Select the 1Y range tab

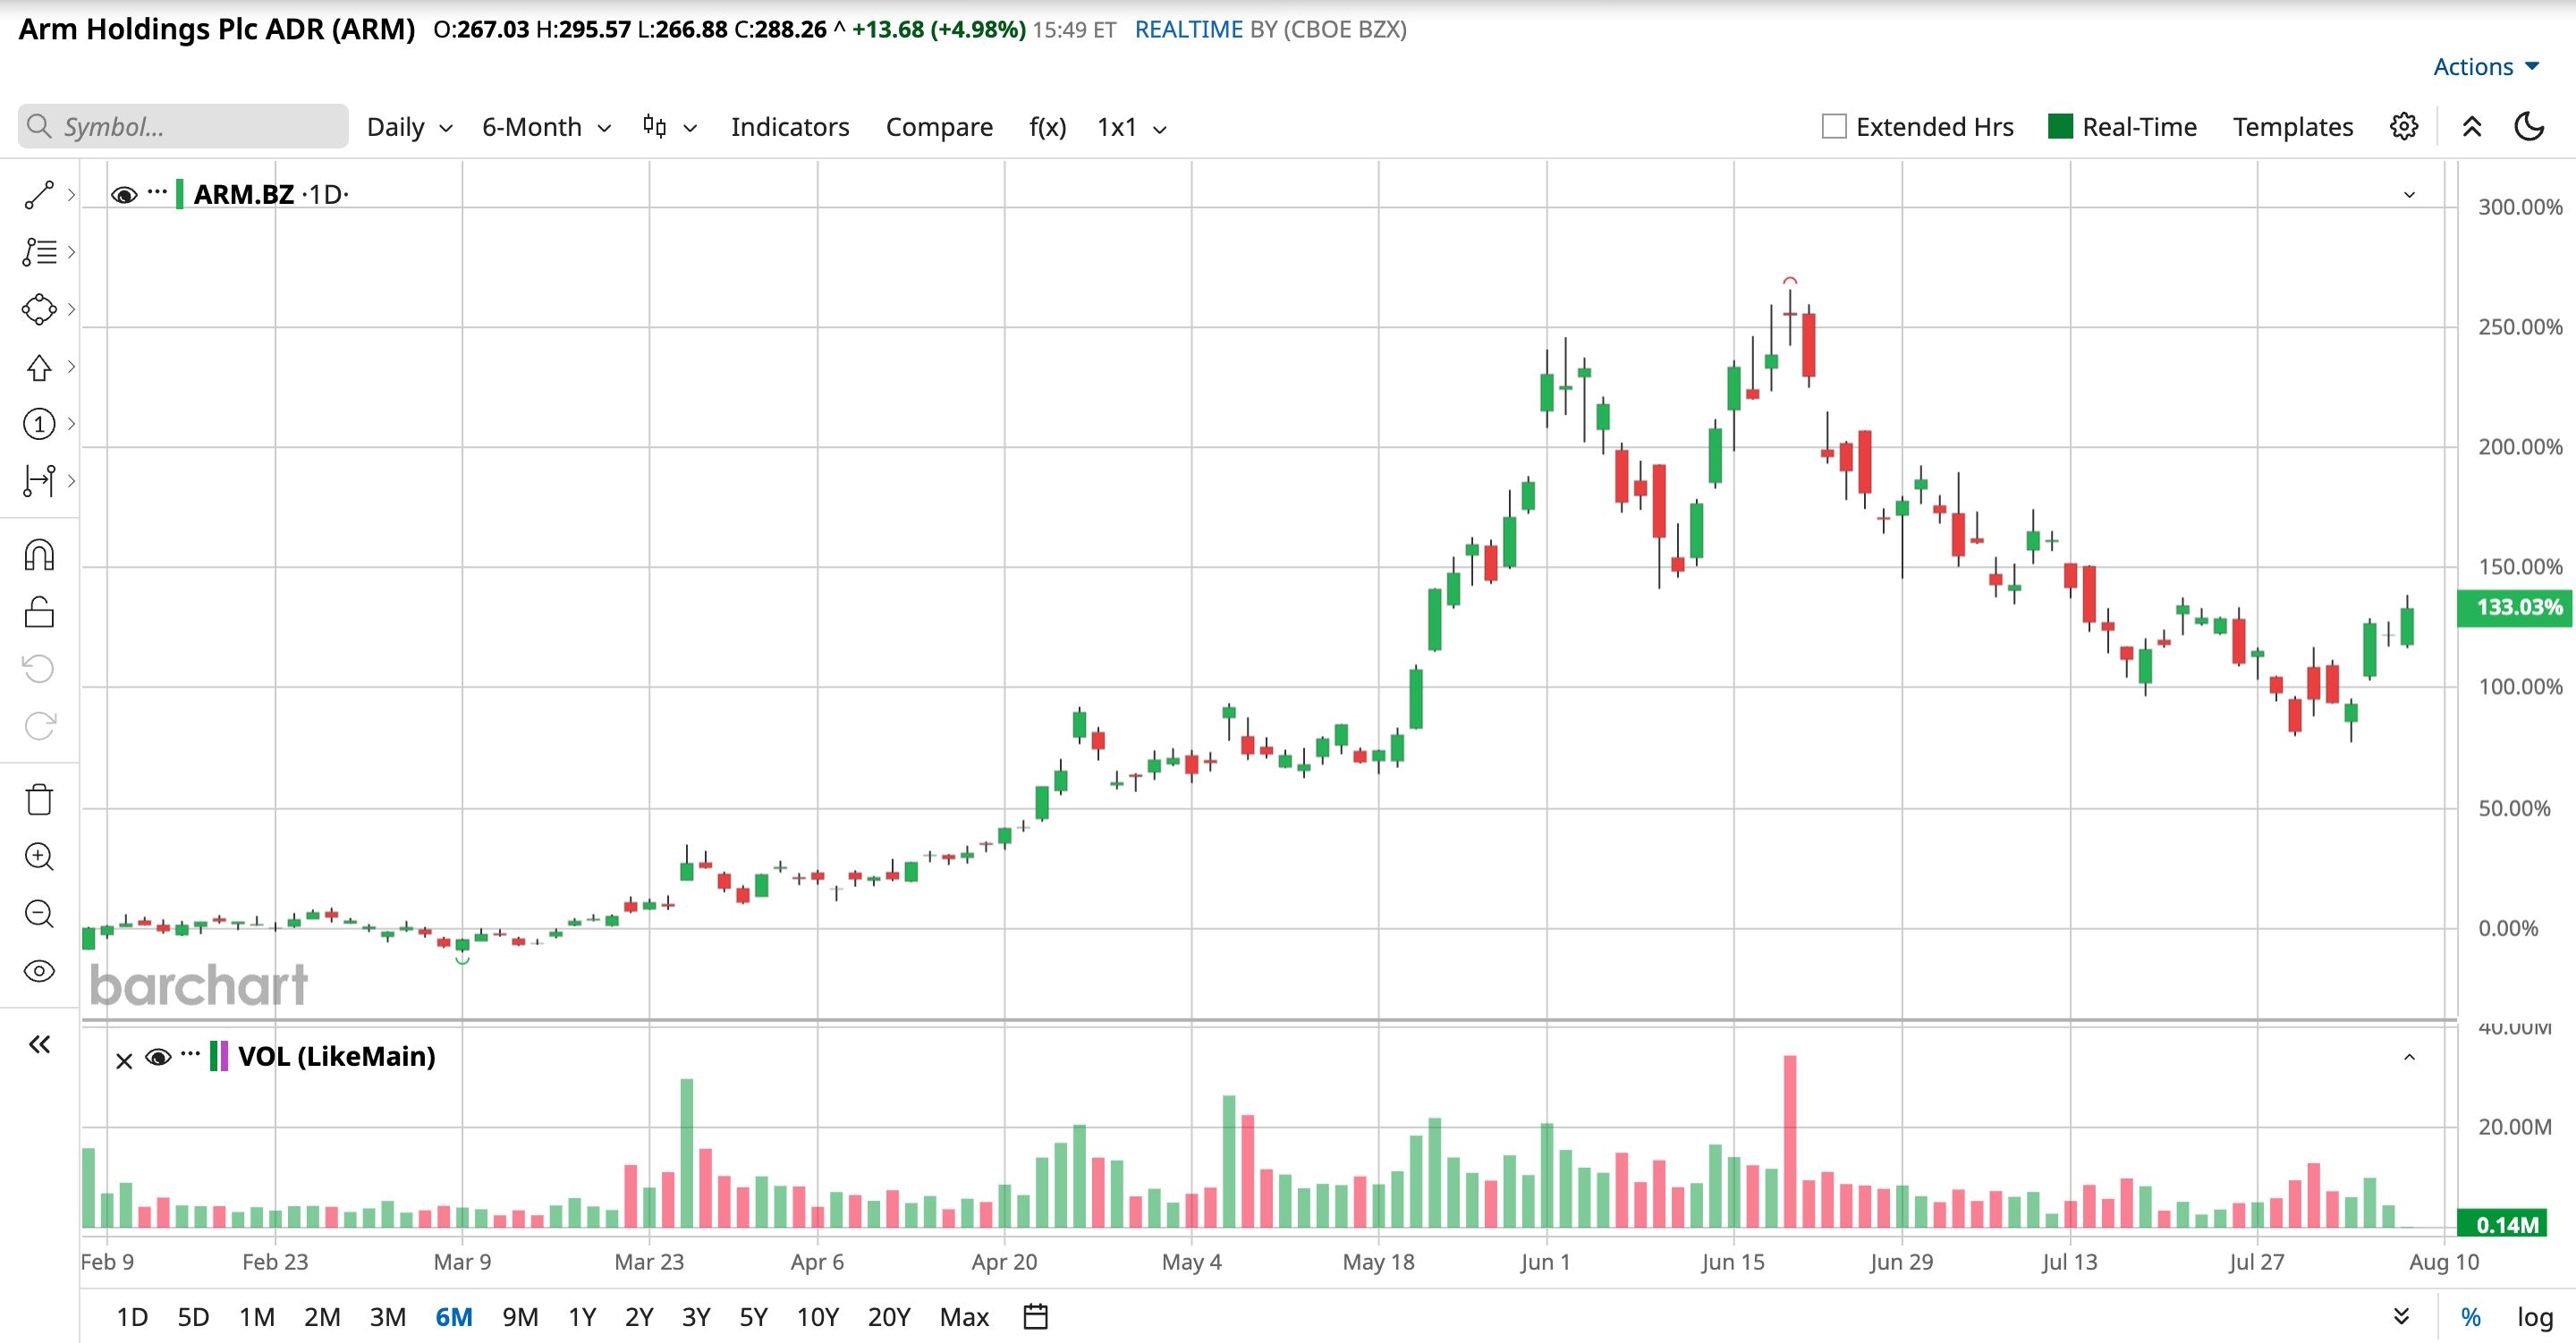(x=582, y=1317)
